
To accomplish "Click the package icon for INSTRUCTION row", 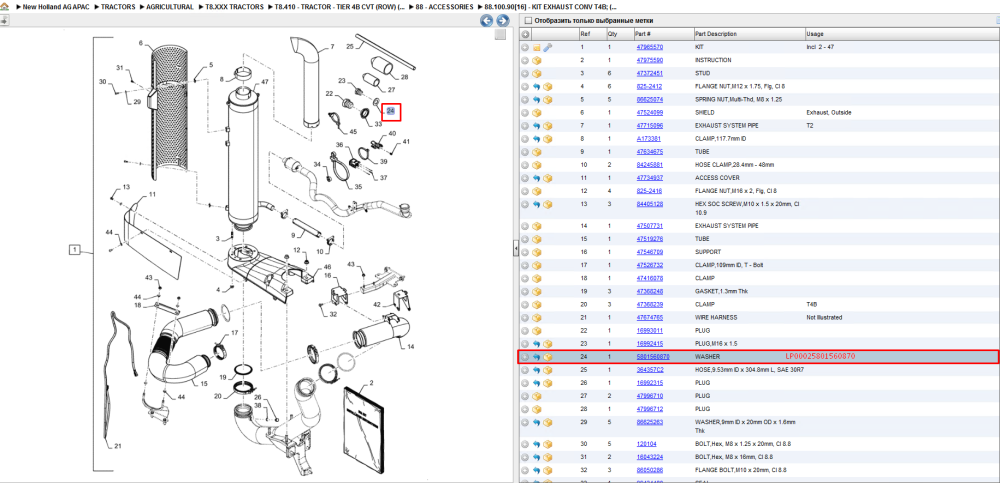I will (x=536, y=61).
